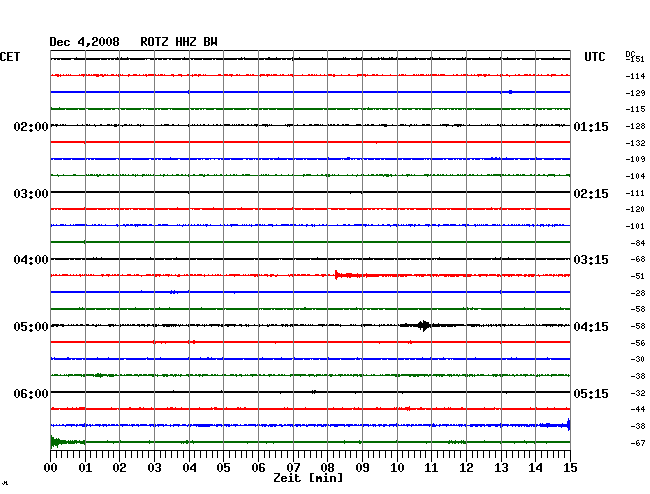Viewport: 650px width, 494px height.
Task: Click the DC offset value "-104"
Action: coord(635,176)
